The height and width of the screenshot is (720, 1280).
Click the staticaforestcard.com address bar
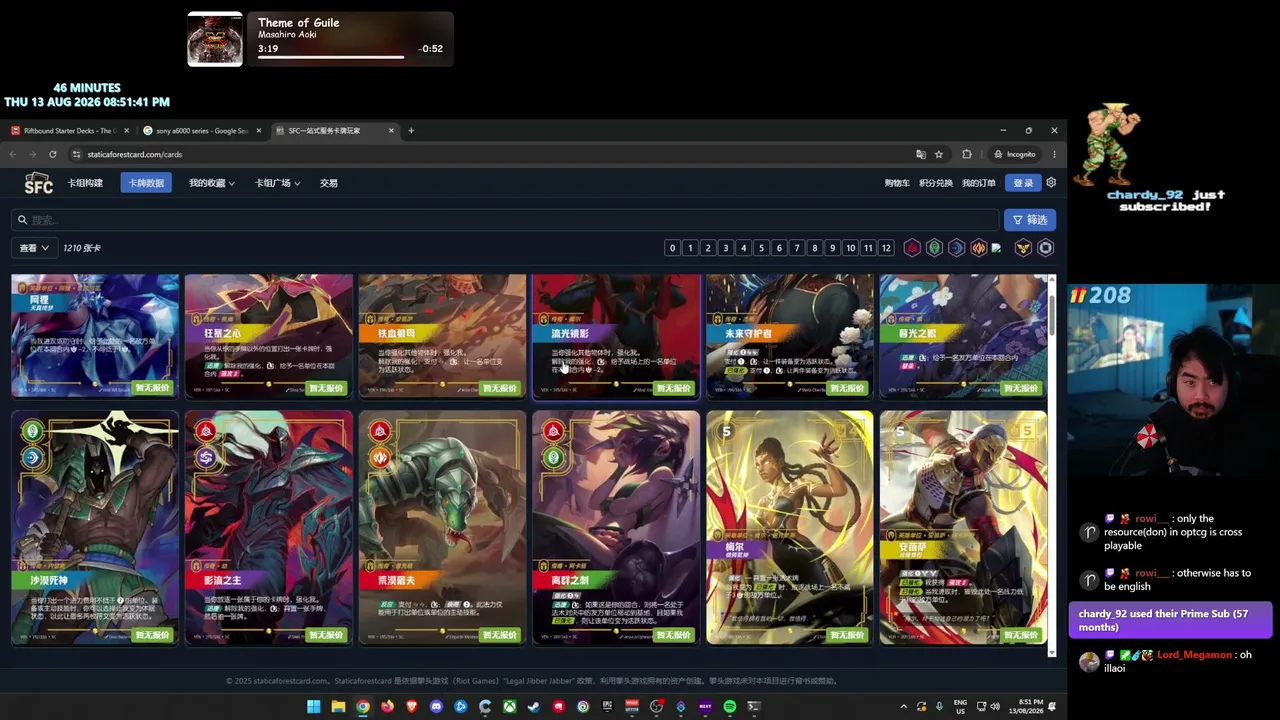coord(490,154)
